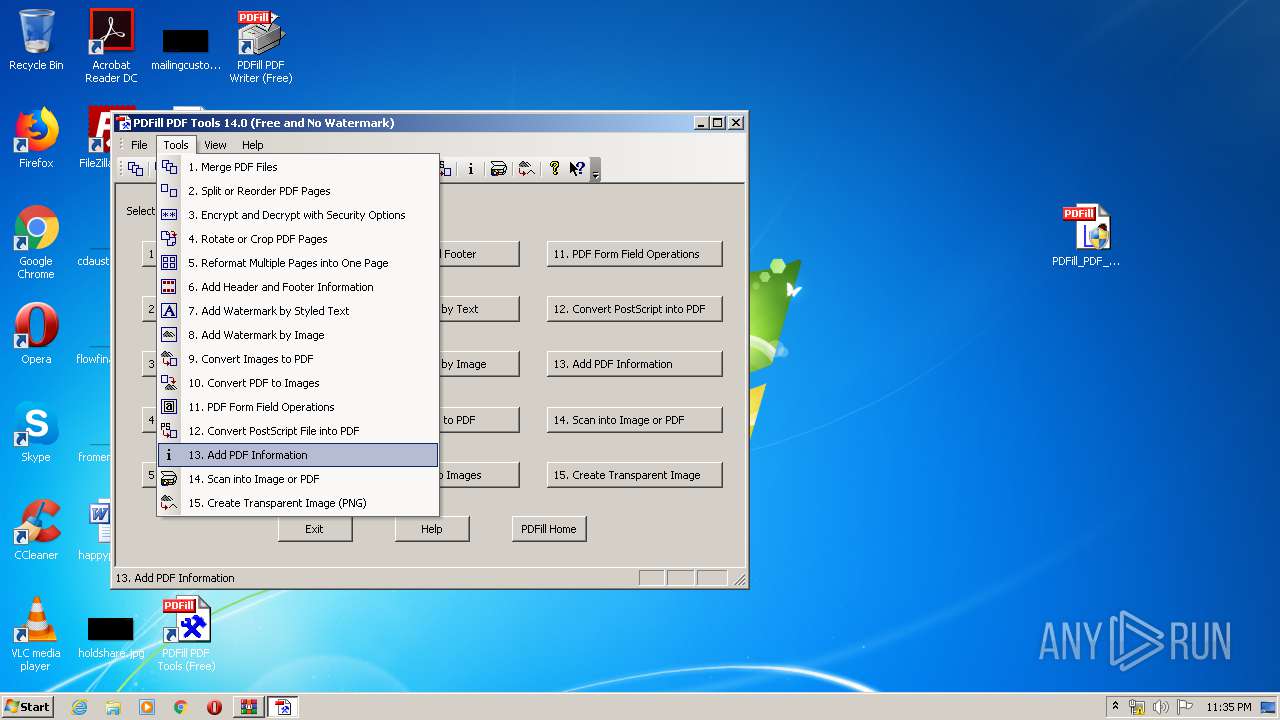The image size is (1280, 720).
Task: Open Windows Explorer folder in taskbar
Action: [113, 707]
